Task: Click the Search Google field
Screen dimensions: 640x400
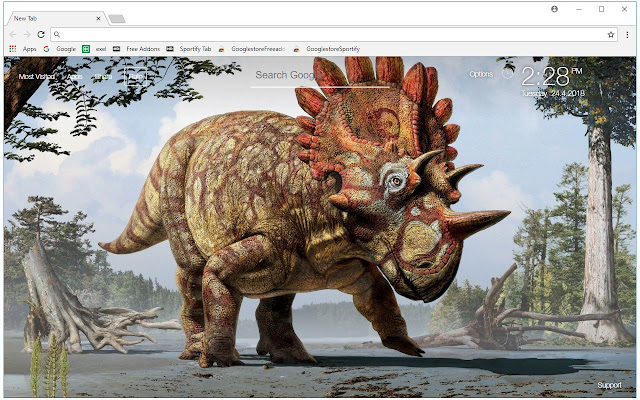Action: [320, 76]
